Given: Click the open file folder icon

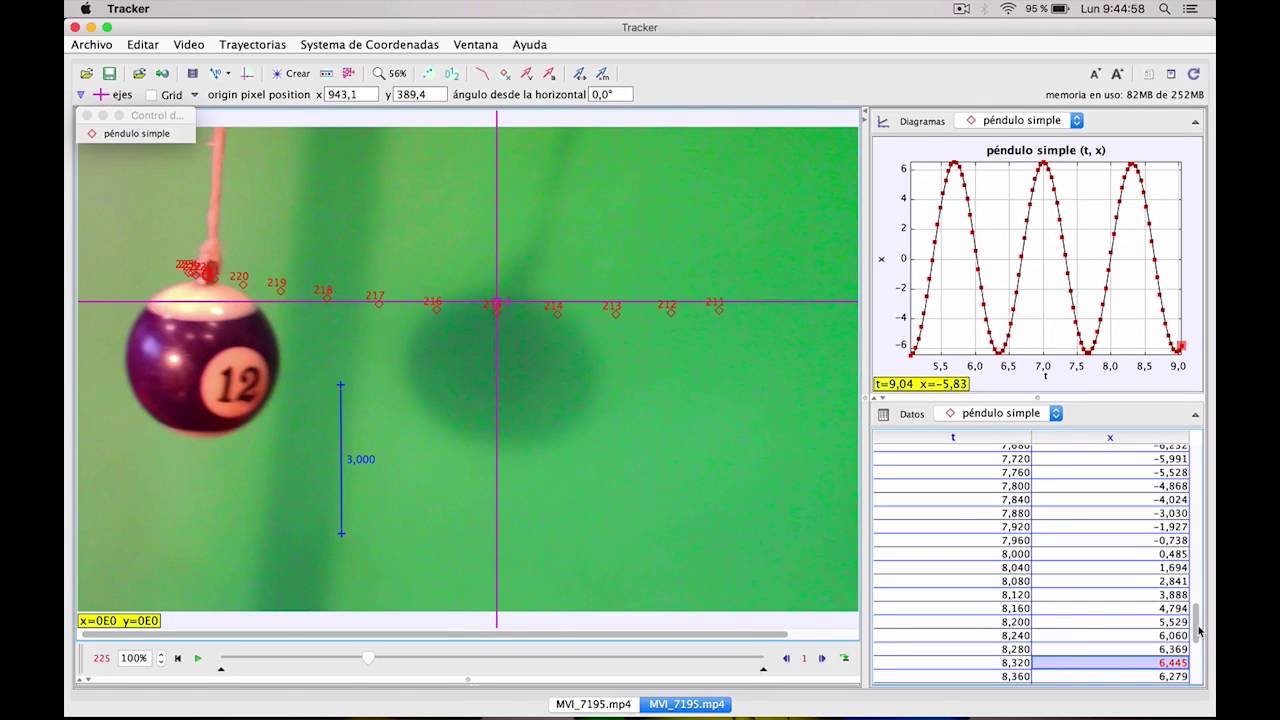Looking at the screenshot, I should [x=87, y=73].
